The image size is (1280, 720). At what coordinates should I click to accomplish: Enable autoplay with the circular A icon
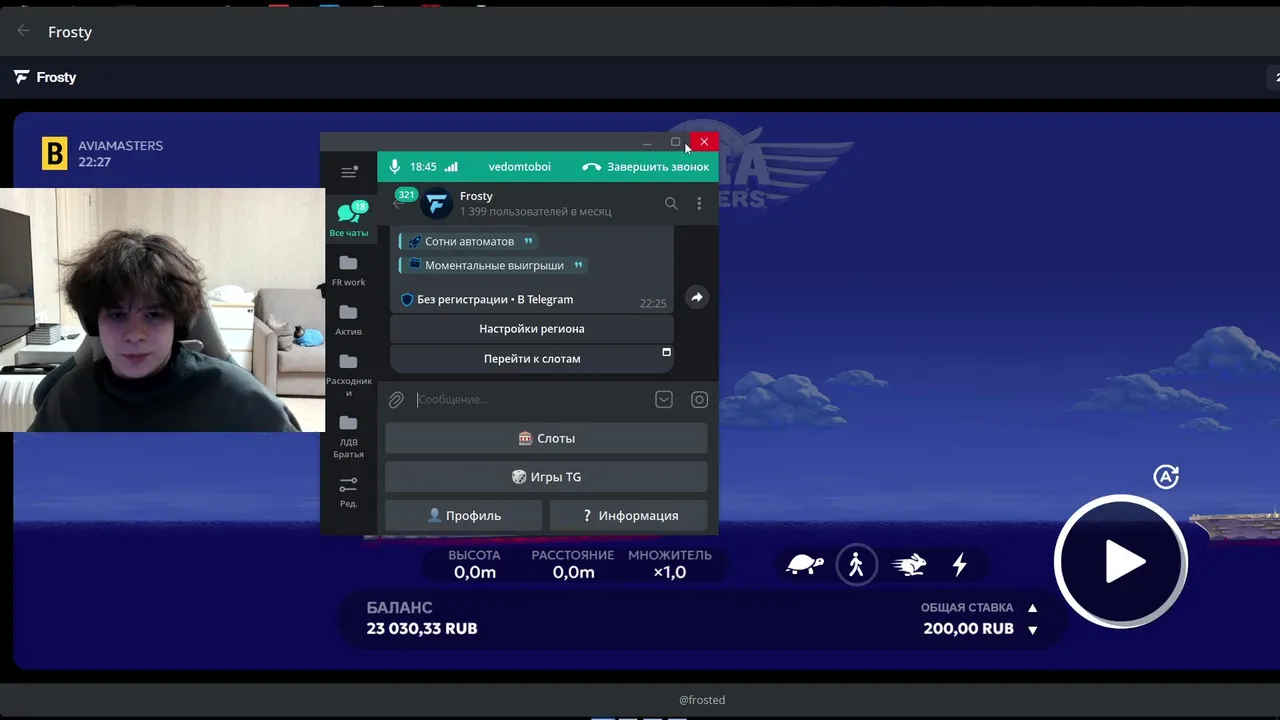pos(1166,477)
